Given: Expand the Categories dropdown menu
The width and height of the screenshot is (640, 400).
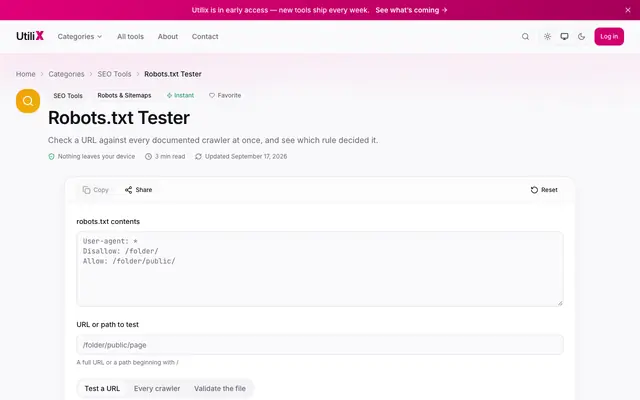Looking at the screenshot, I should (80, 36).
